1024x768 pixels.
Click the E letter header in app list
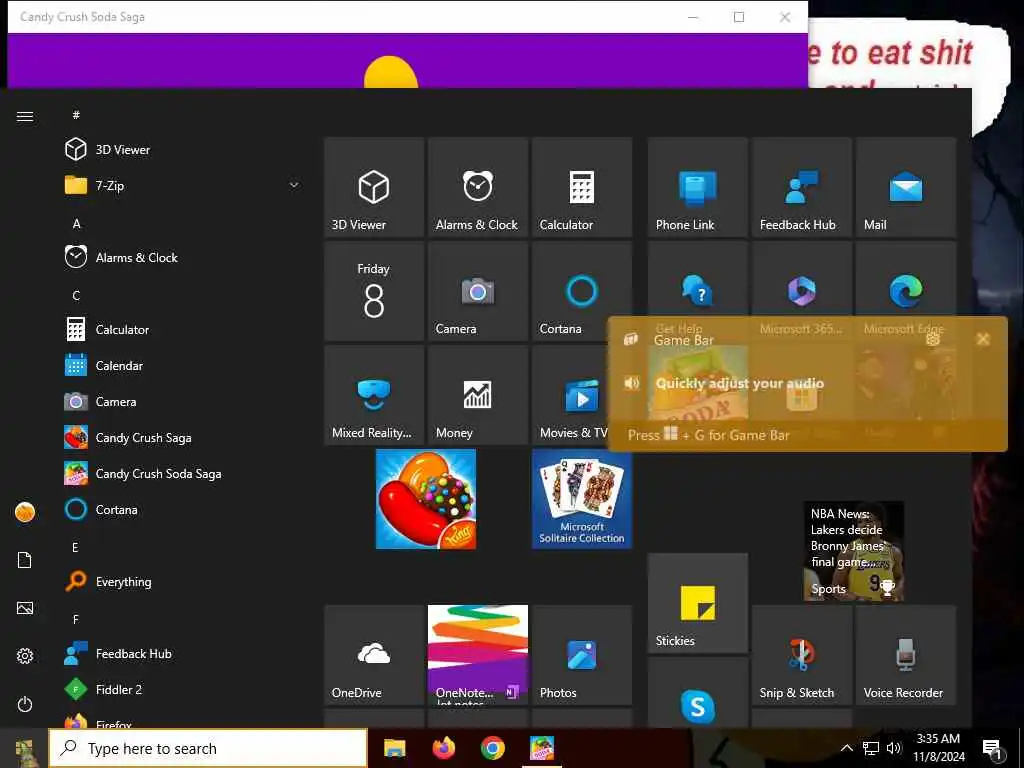click(x=76, y=547)
